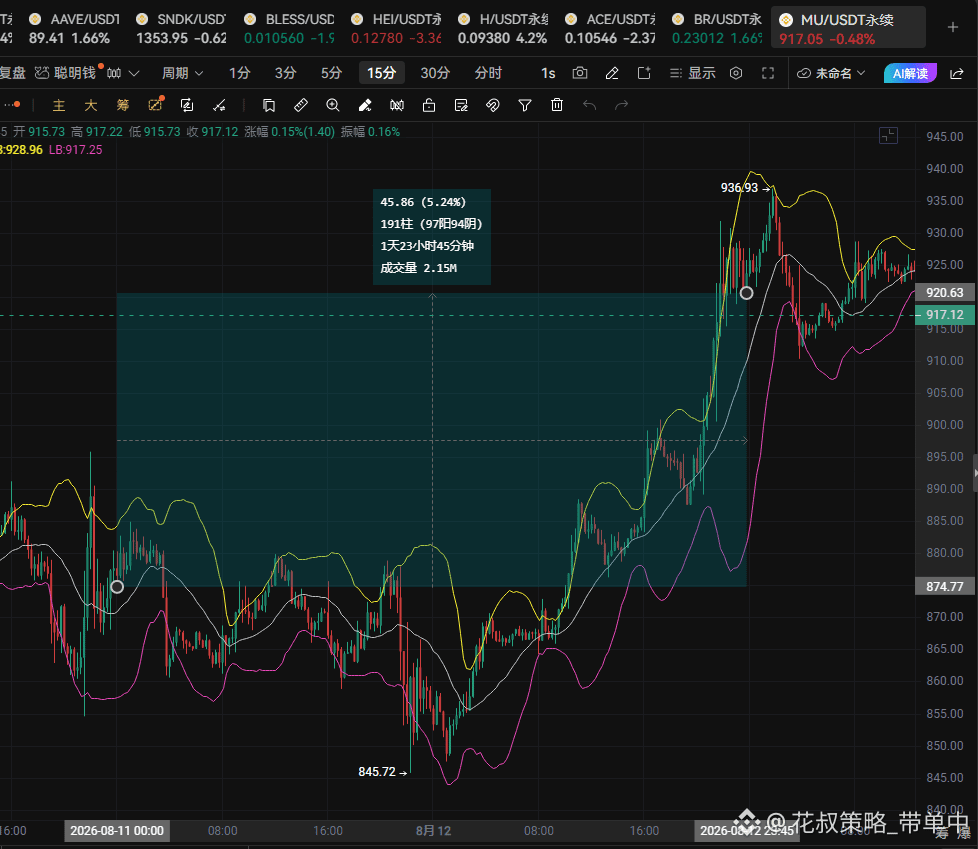Open the H/USDT symbol tab

[503, 28]
